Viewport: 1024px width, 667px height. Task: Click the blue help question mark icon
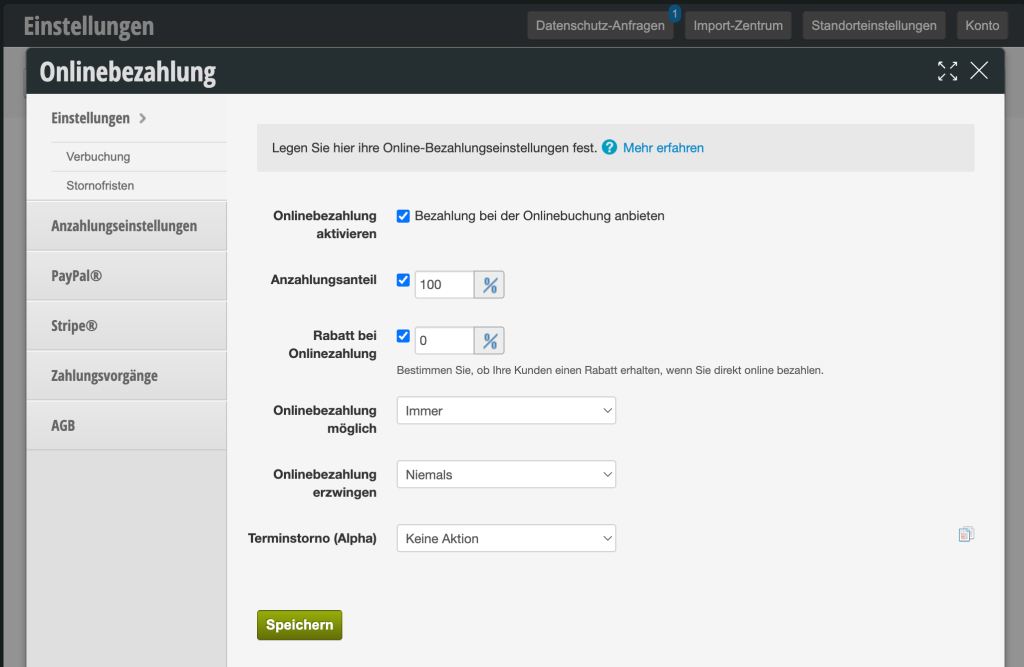pos(609,148)
